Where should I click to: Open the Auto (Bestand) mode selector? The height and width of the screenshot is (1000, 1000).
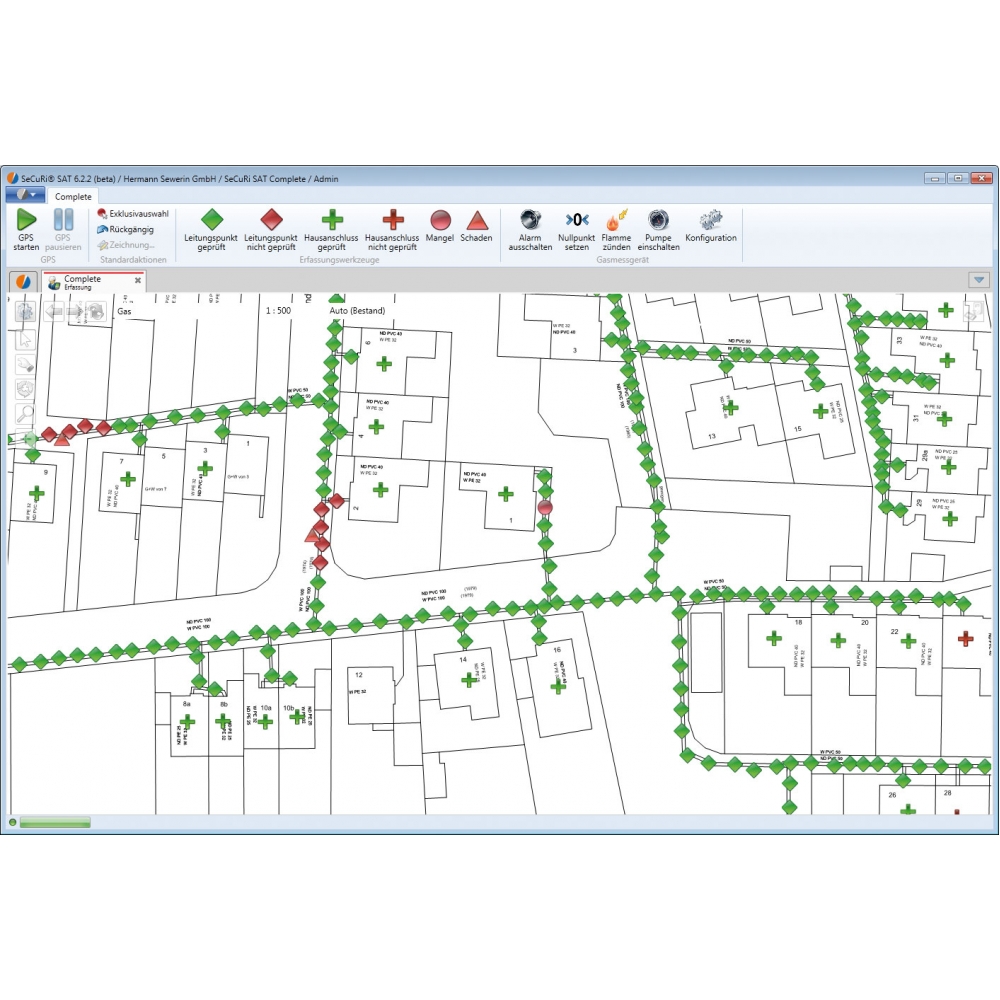coord(357,311)
